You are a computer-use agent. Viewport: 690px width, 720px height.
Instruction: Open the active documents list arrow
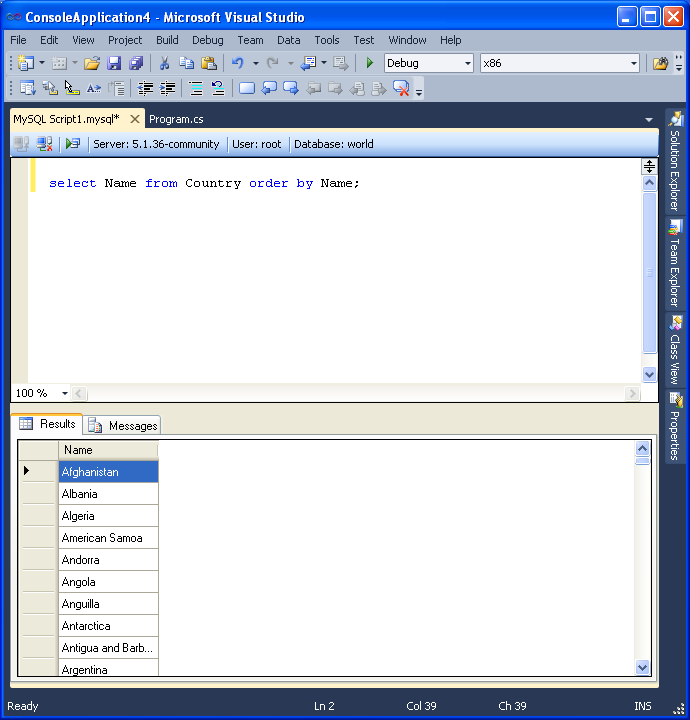click(x=648, y=120)
